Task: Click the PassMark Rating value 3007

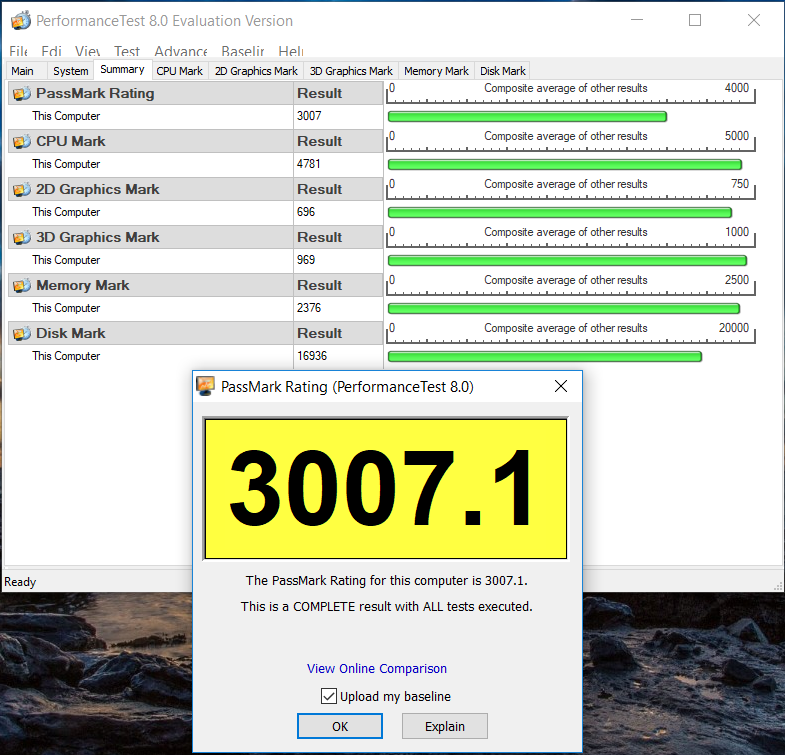Action: click(309, 116)
